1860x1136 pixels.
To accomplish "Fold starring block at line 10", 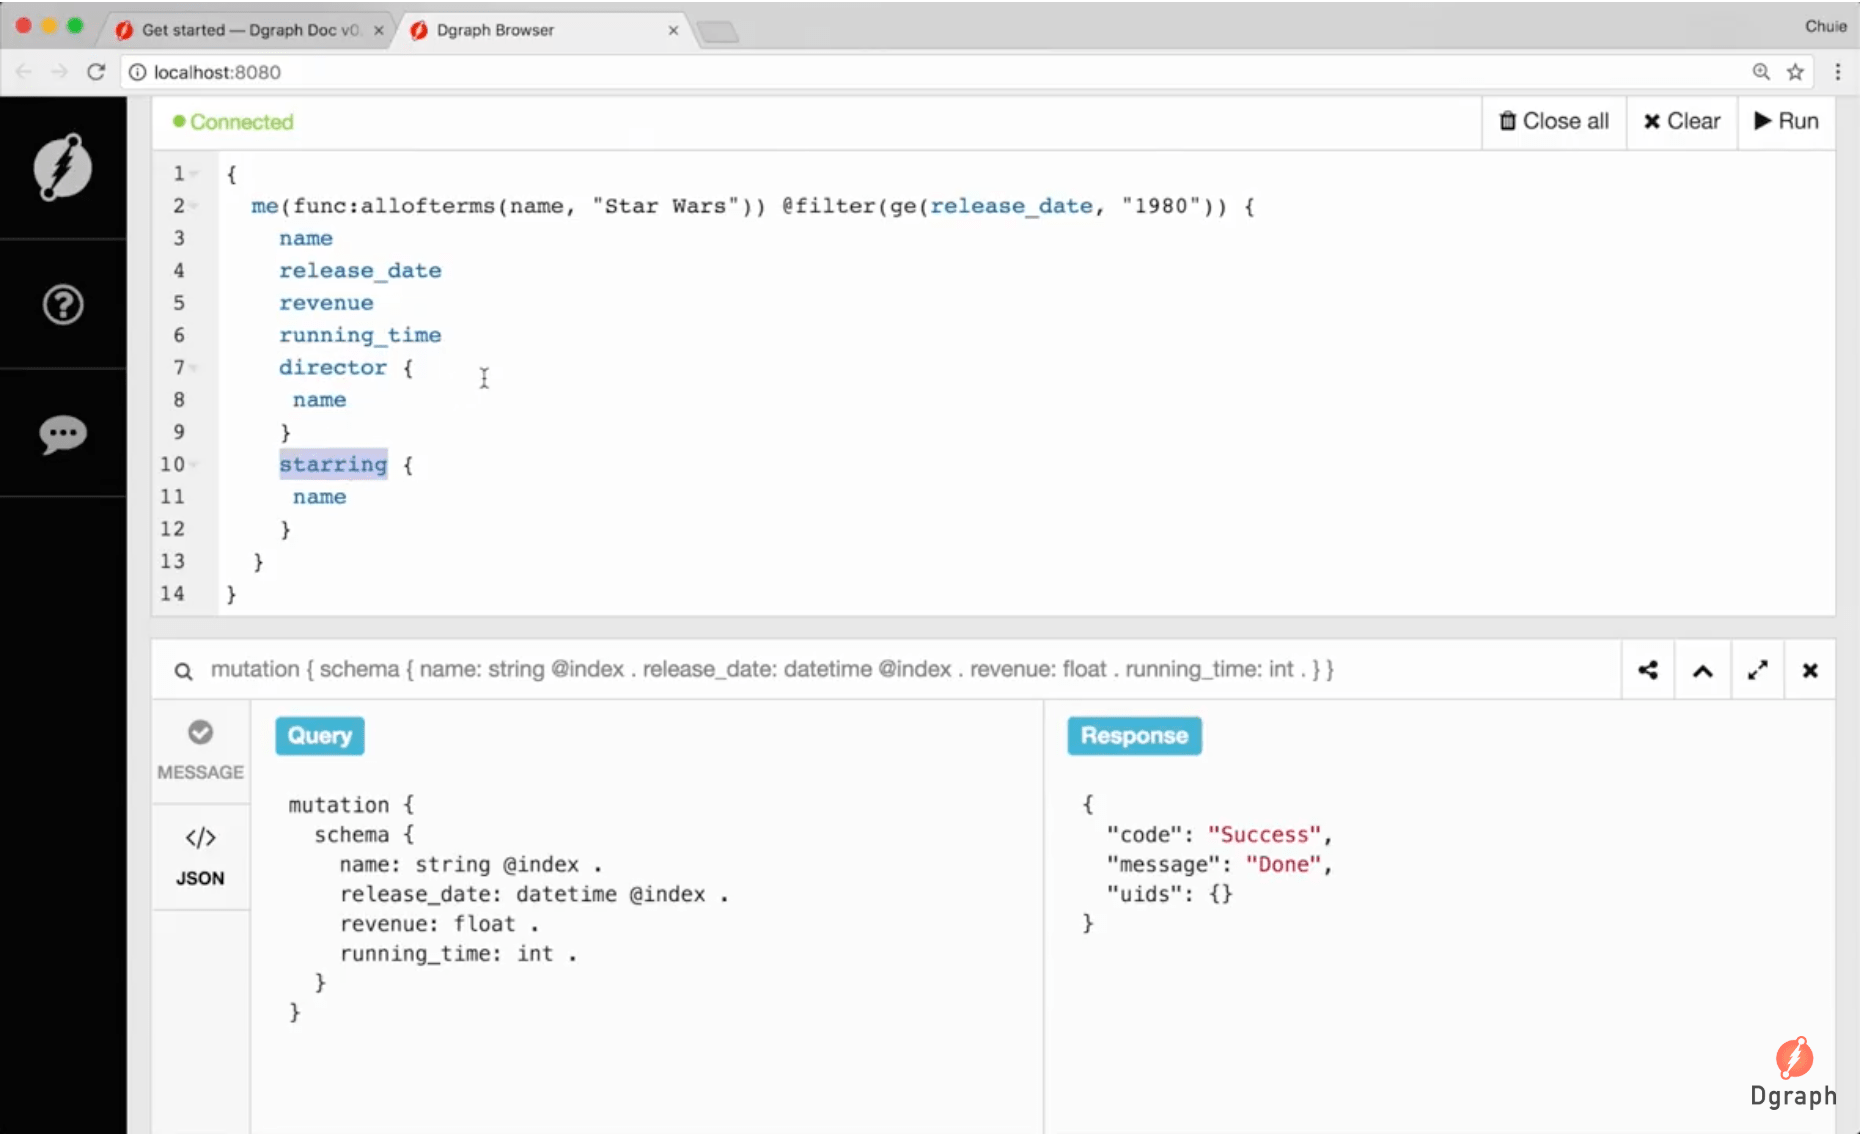I will click(x=194, y=465).
